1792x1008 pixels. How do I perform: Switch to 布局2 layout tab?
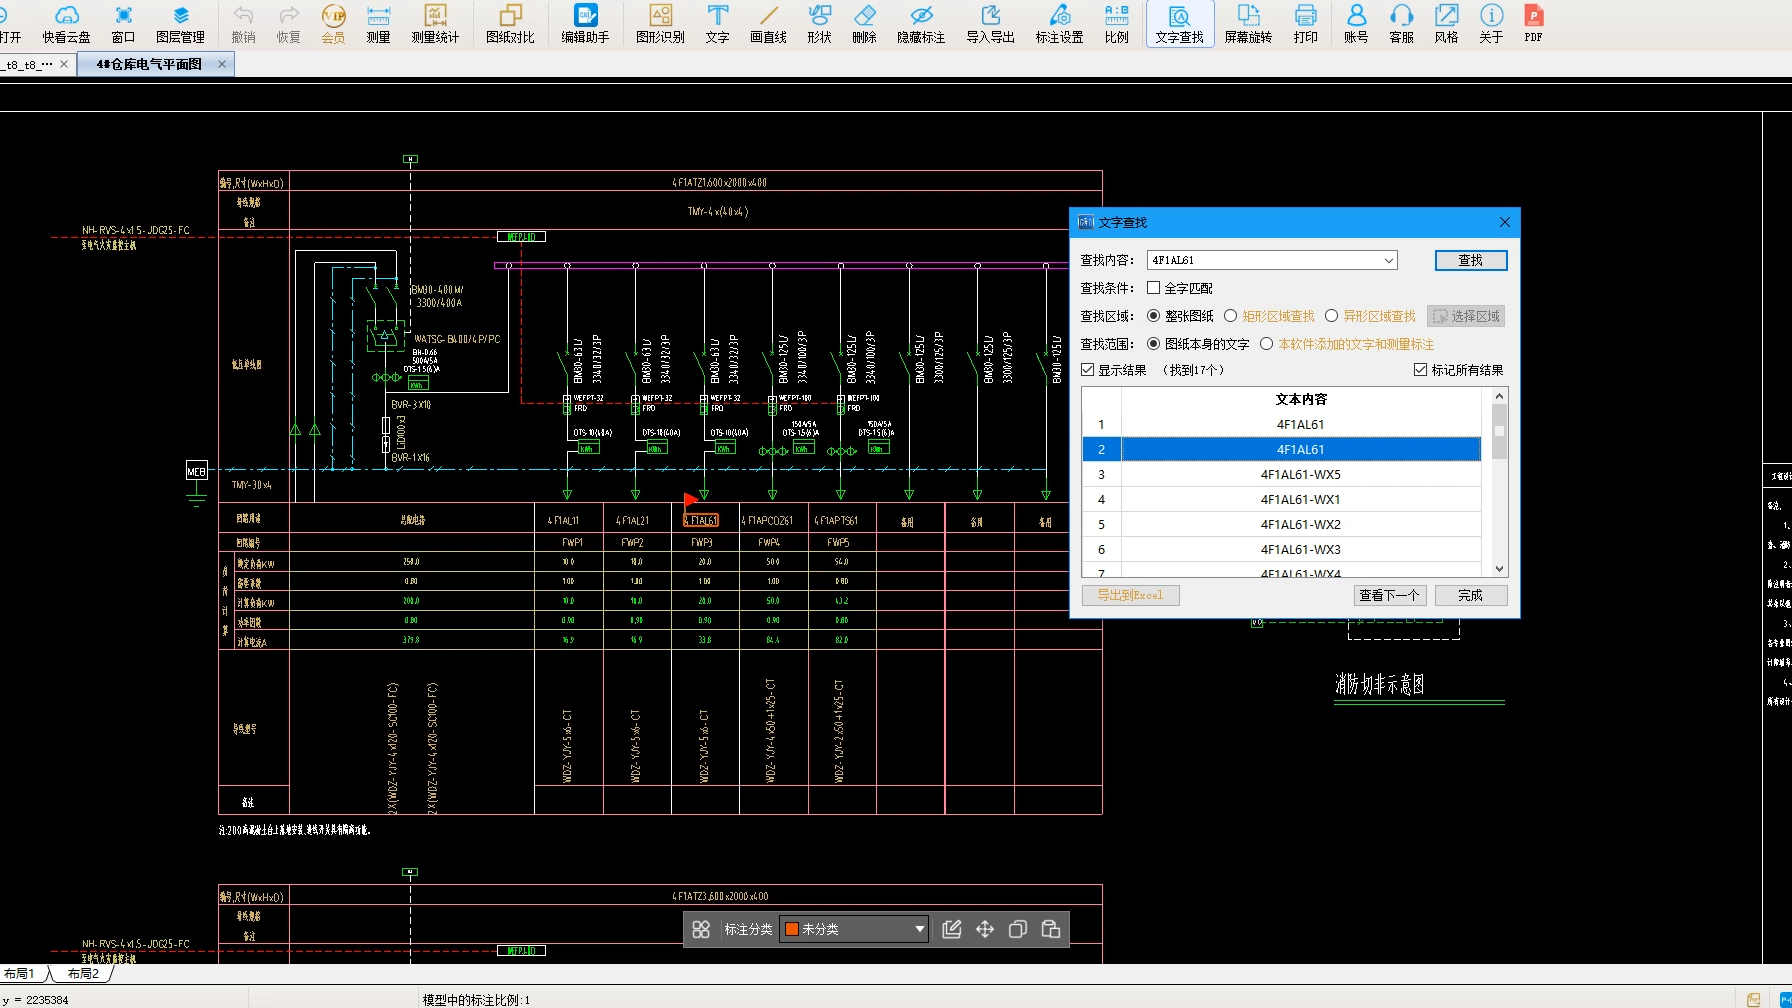pyautogui.click(x=84, y=973)
